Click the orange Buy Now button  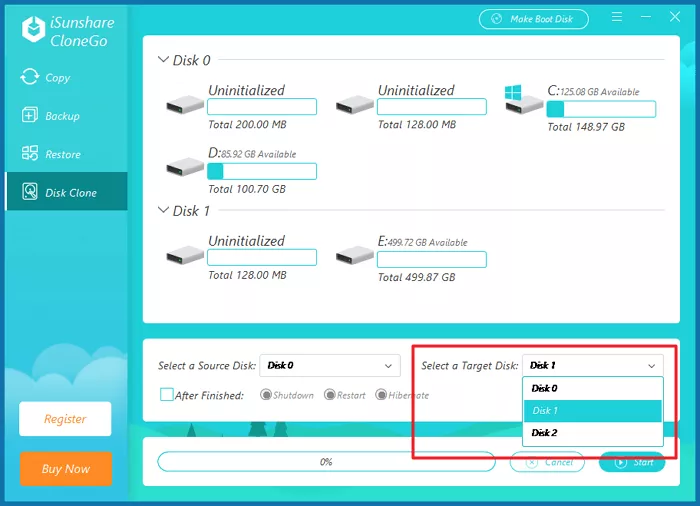click(66, 468)
